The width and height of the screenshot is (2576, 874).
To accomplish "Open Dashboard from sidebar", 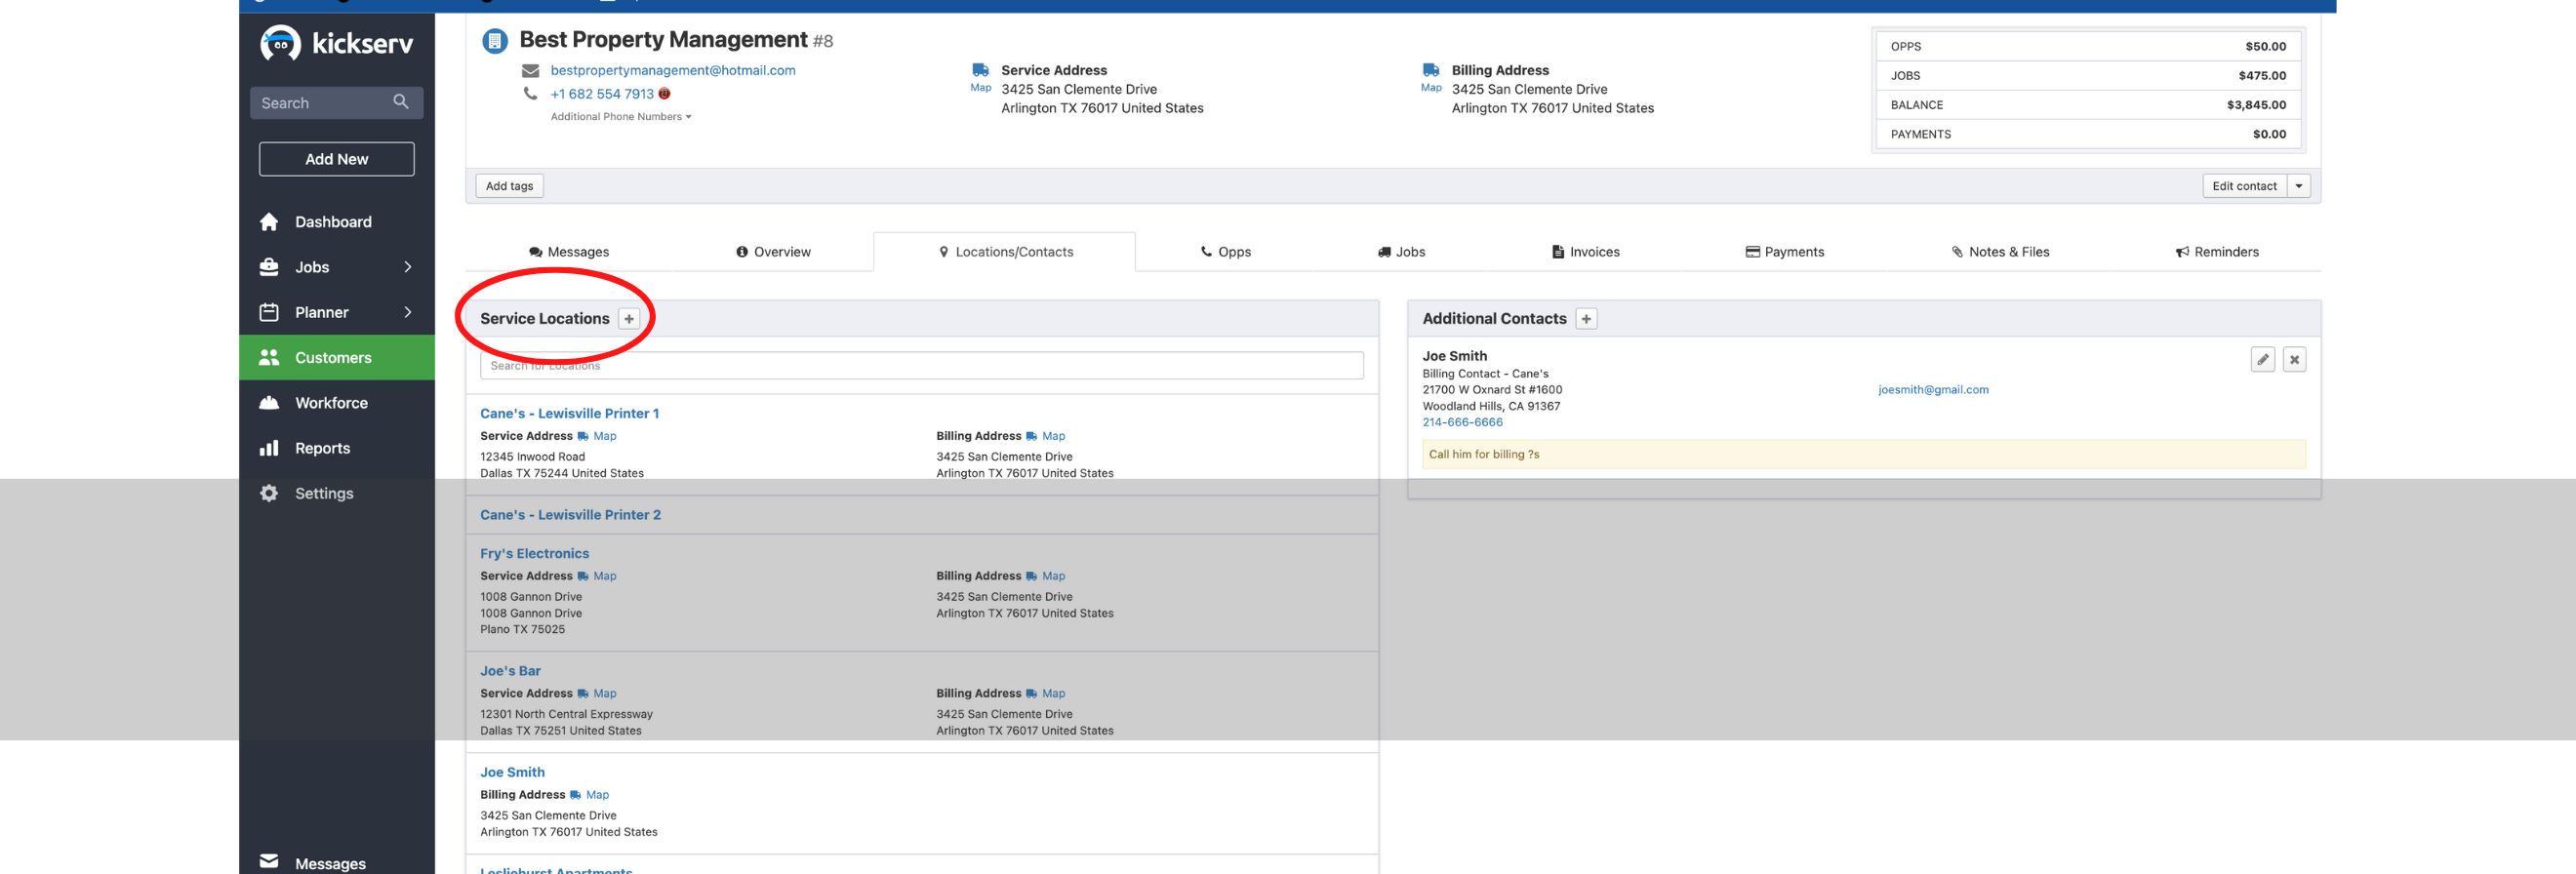I will (332, 222).
